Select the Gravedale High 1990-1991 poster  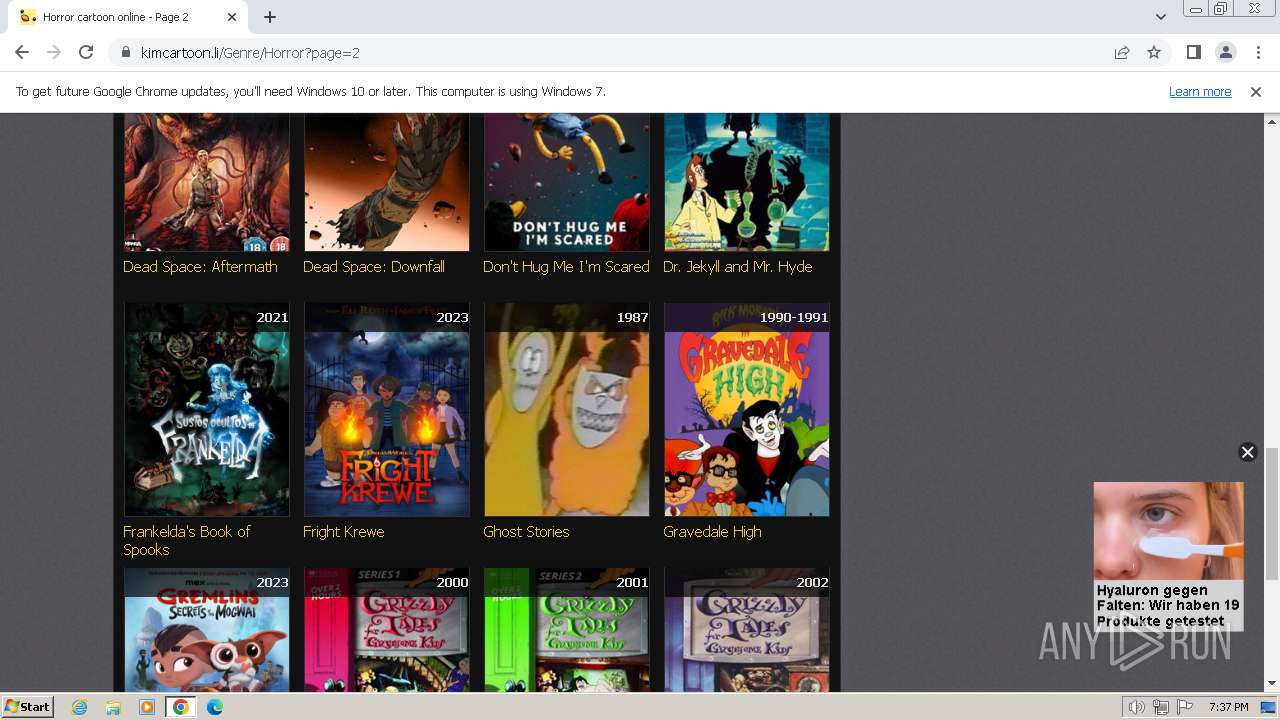(747, 410)
